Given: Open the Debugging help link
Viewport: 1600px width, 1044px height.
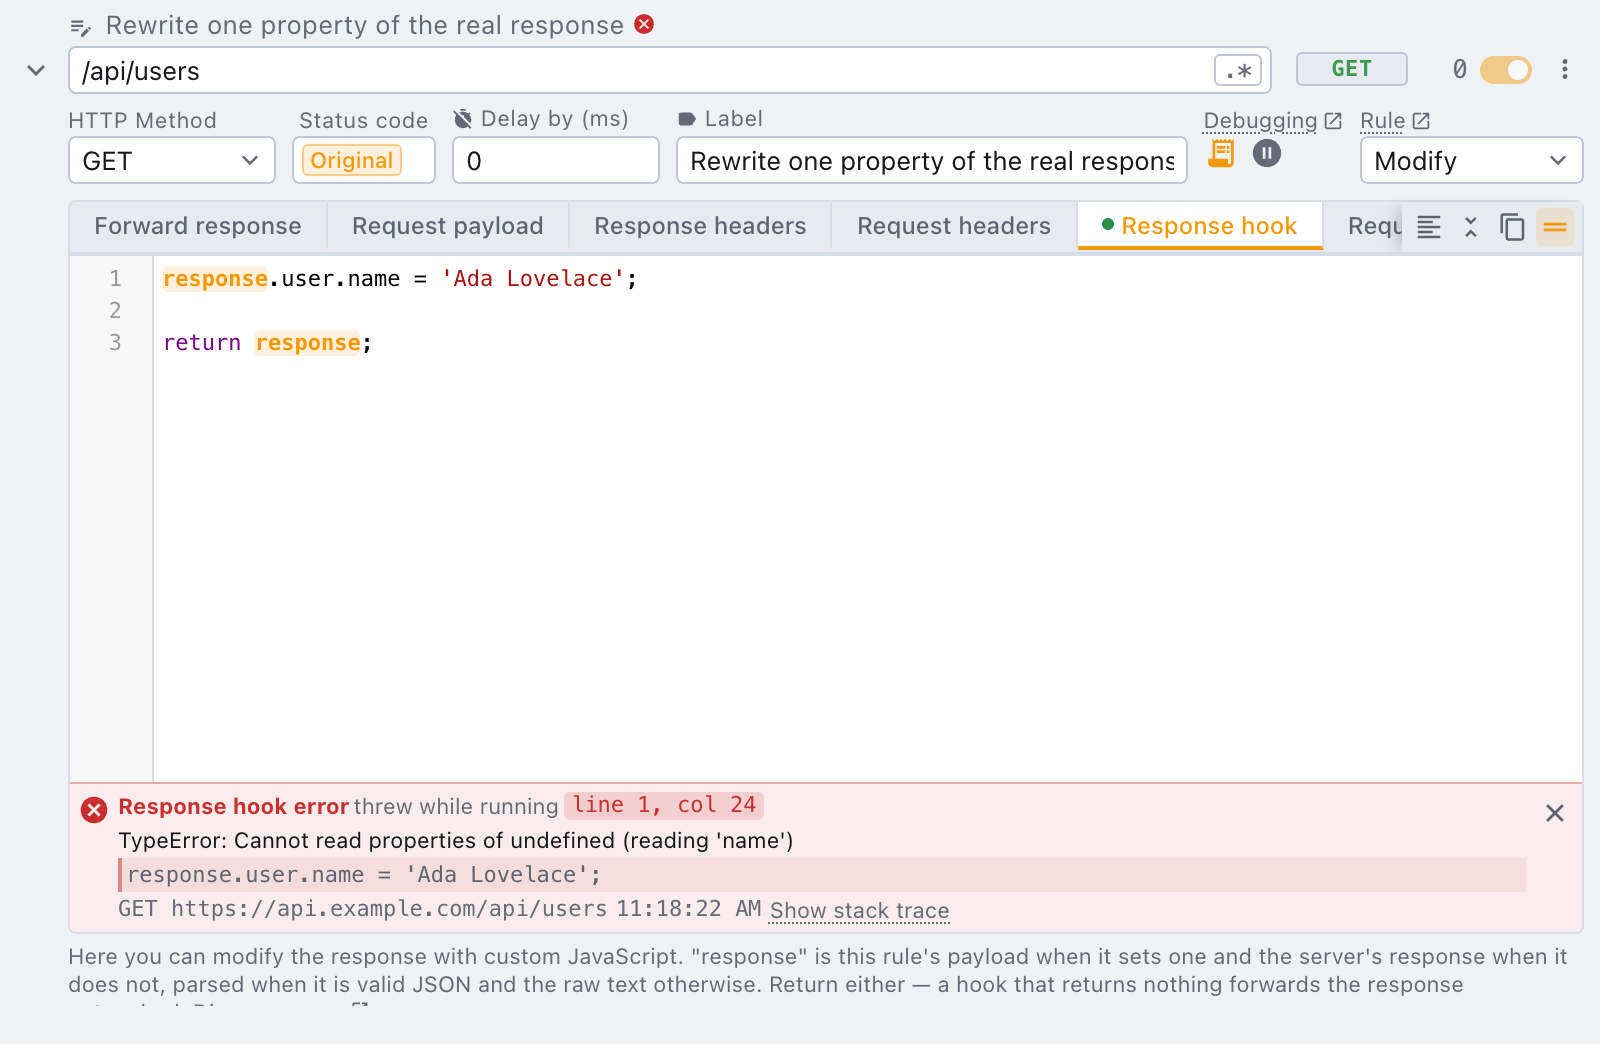Looking at the screenshot, I should [x=1272, y=121].
